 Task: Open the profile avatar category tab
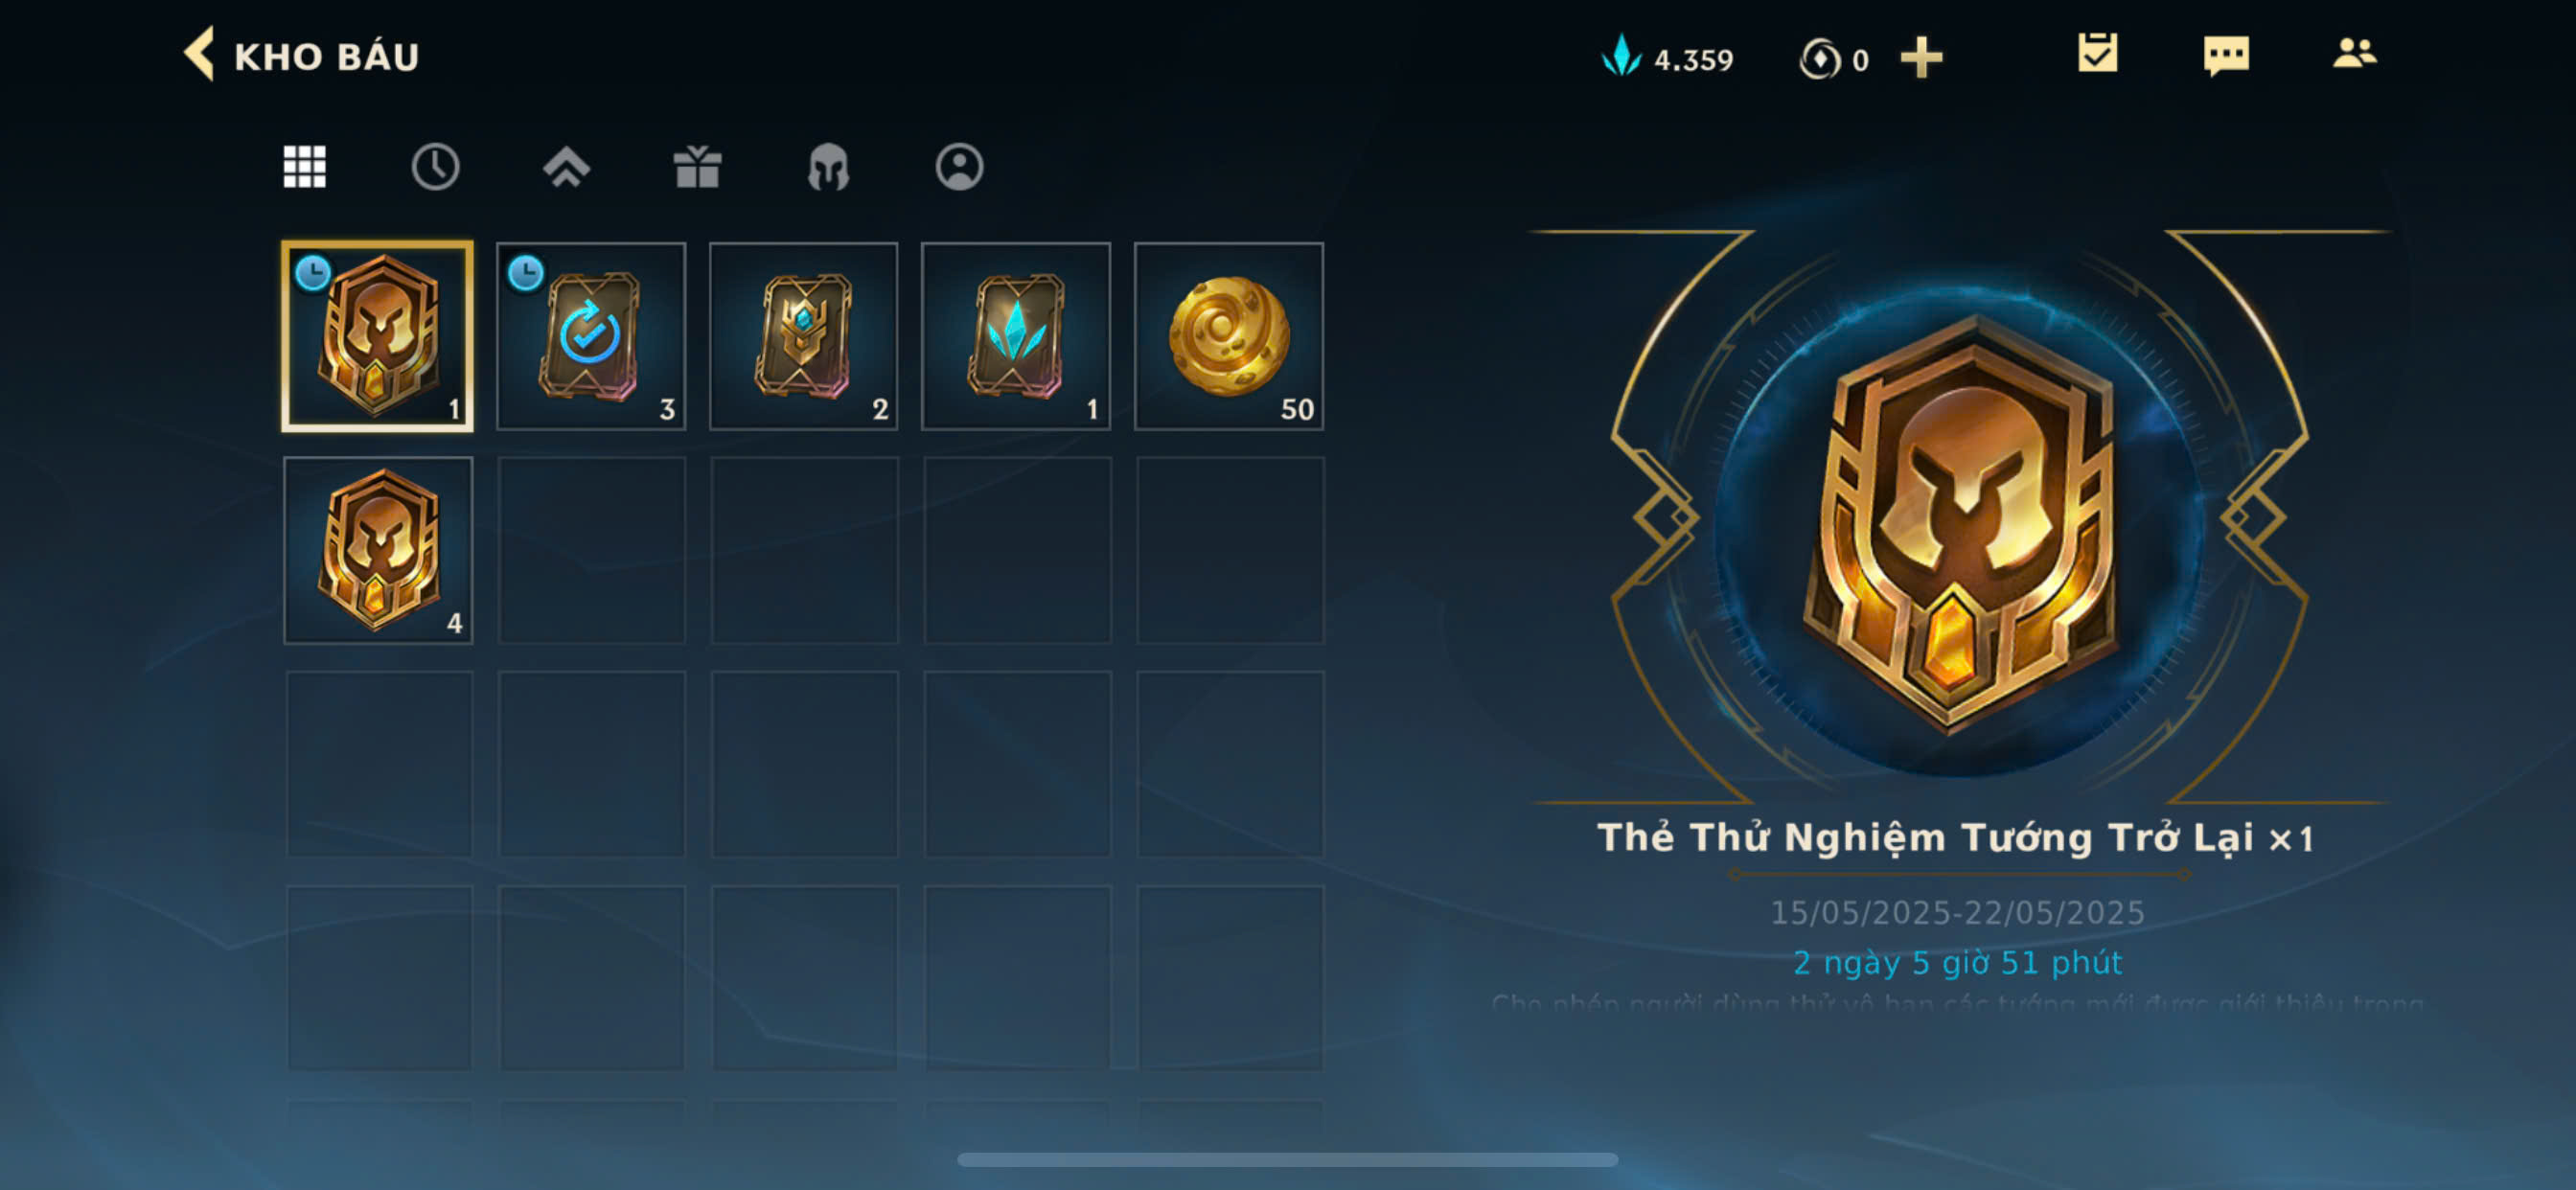pyautogui.click(x=959, y=166)
